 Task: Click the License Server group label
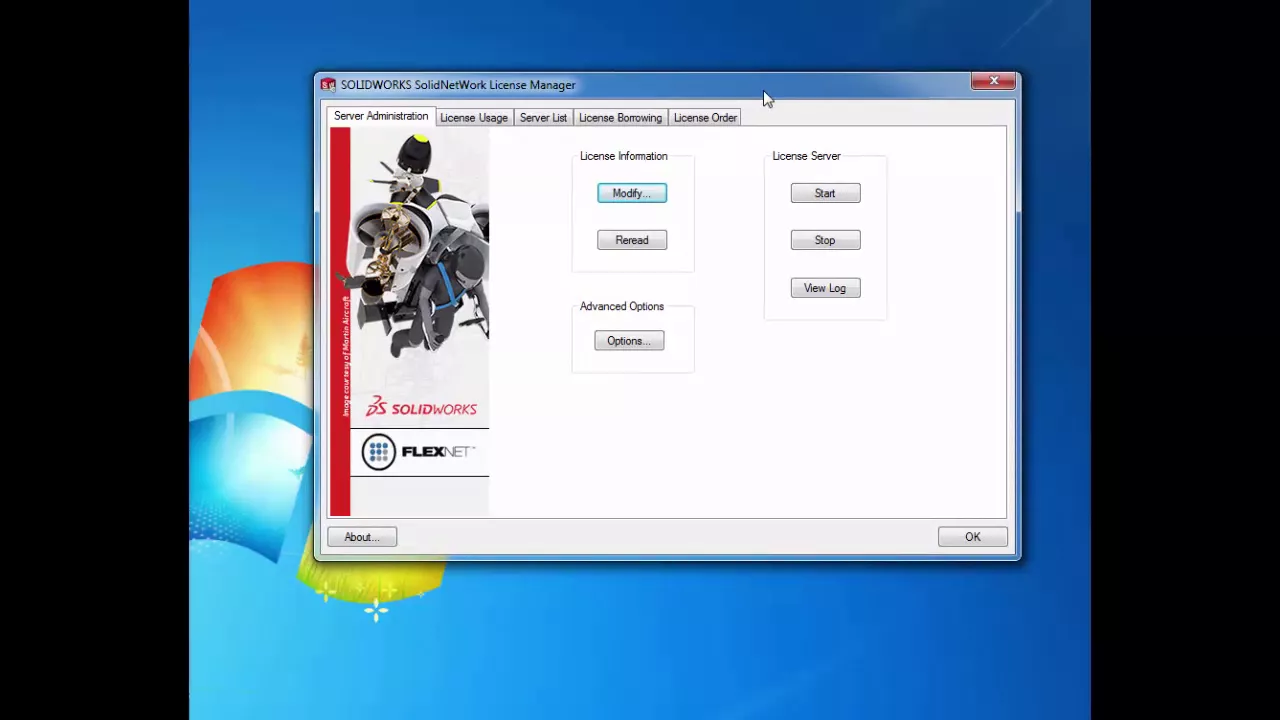click(806, 156)
